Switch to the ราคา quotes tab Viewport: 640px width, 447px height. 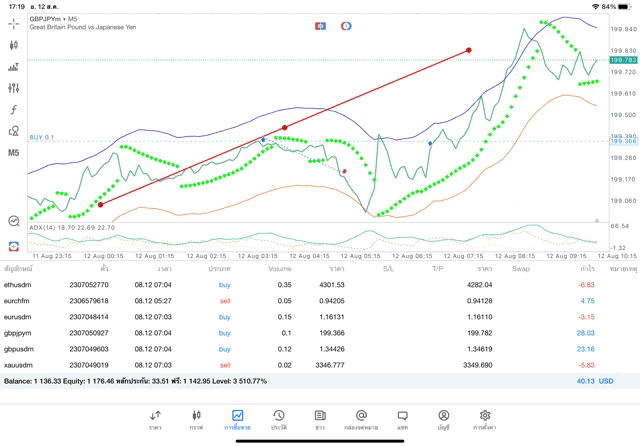click(x=155, y=420)
